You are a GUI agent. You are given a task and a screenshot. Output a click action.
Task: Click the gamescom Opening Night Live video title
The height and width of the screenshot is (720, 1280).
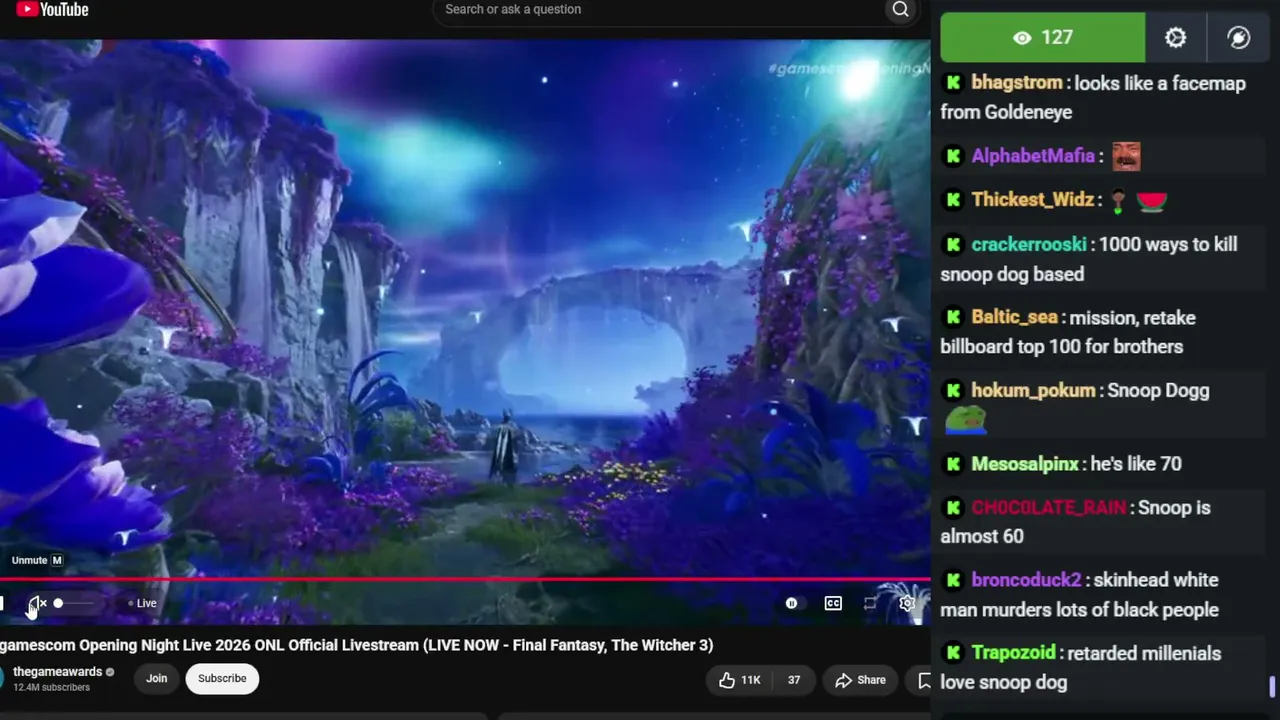356,645
